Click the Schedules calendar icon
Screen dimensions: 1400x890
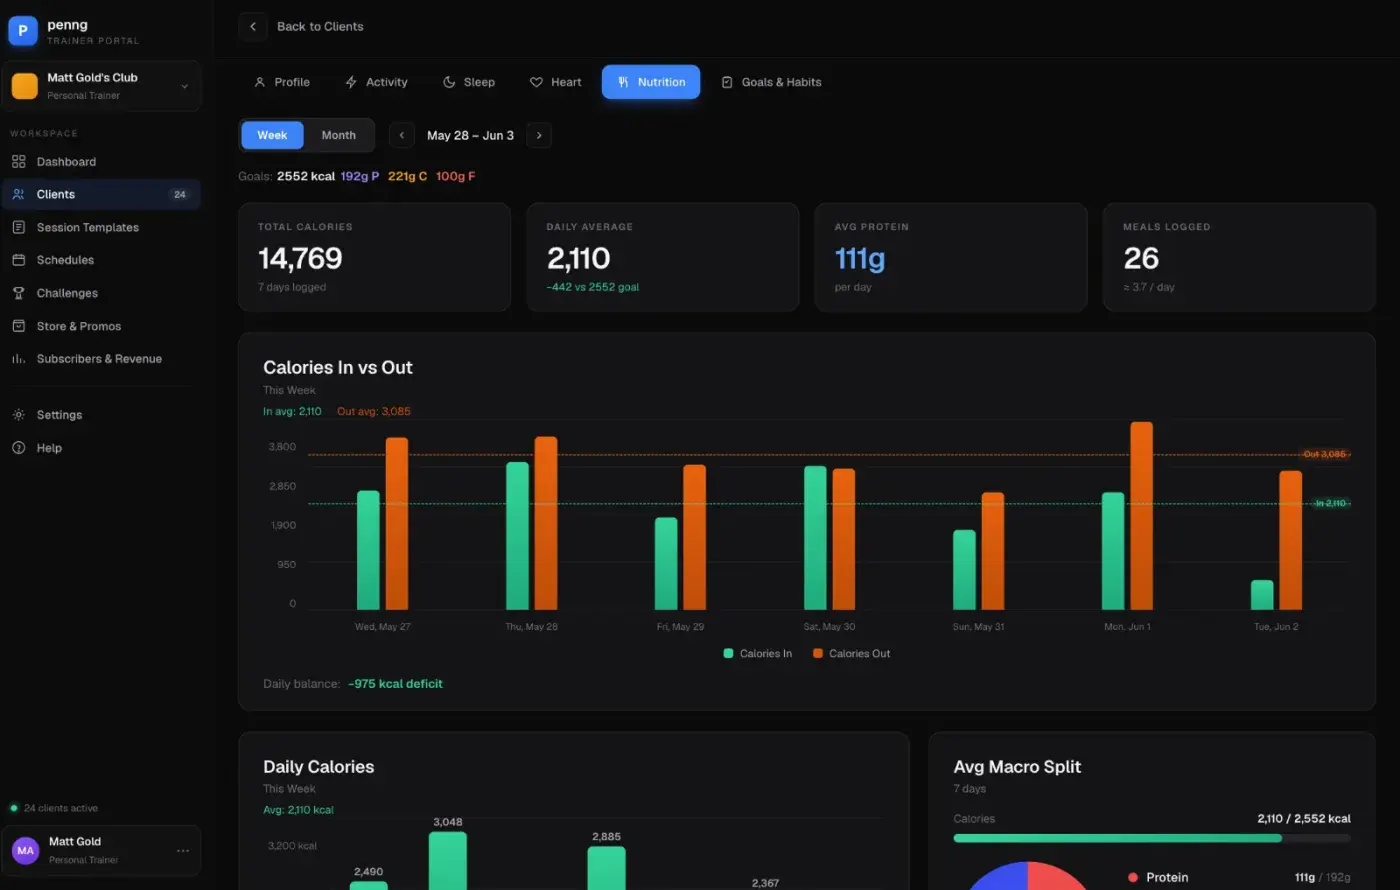click(x=18, y=260)
